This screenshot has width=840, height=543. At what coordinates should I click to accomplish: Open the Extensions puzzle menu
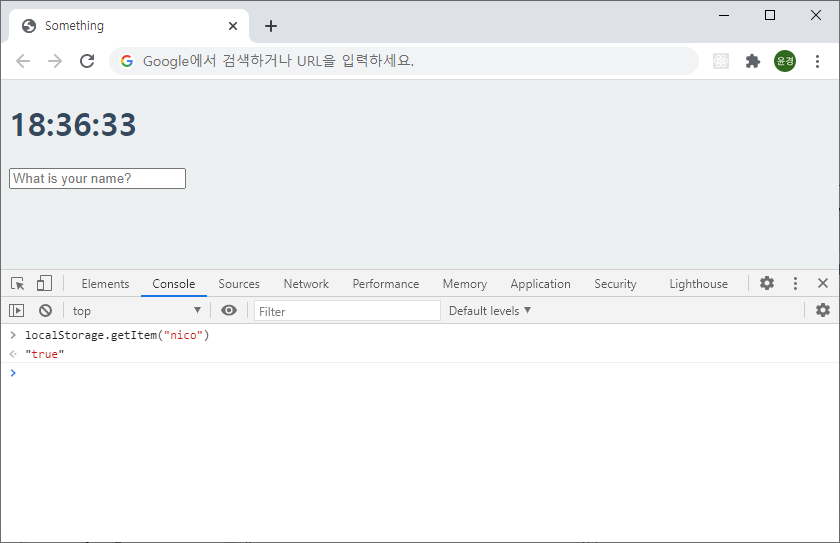(753, 61)
